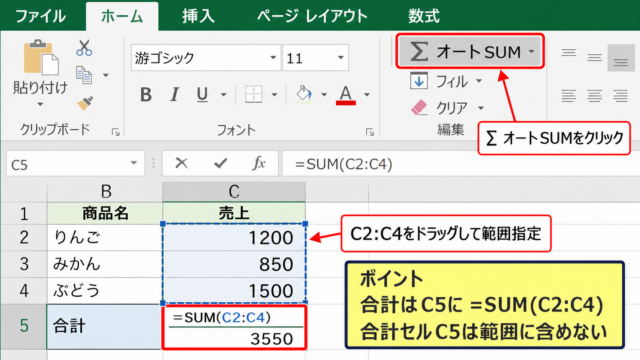640x360 pixels.
Task: Expand the Copy options dropdown arrow
Action: (x=106, y=75)
